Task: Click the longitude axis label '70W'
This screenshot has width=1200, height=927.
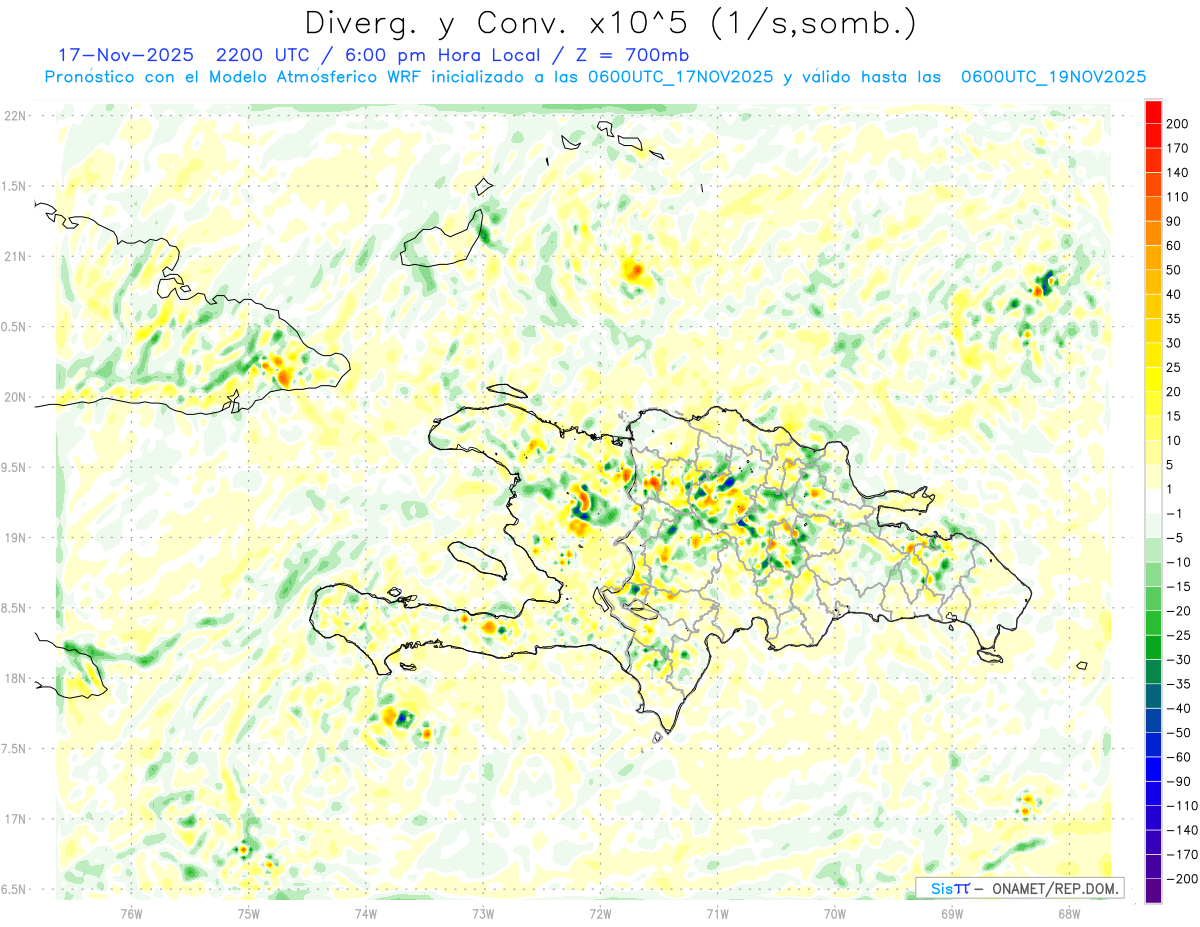Action: (834, 913)
